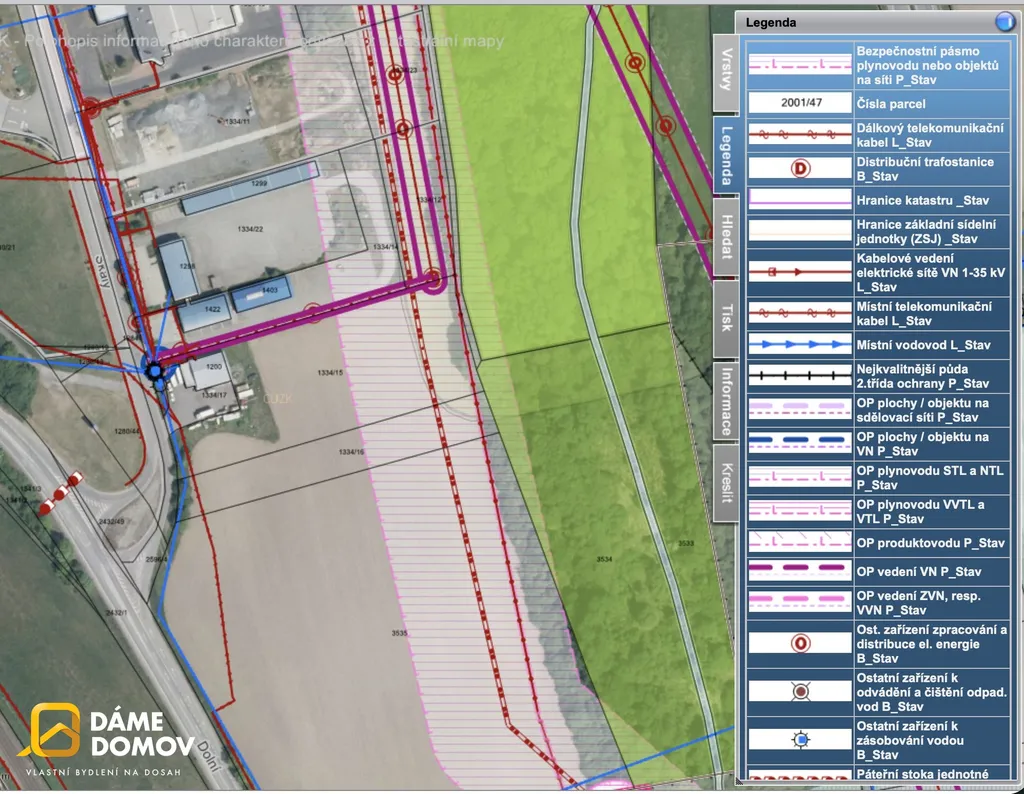Image resolution: width=1024 pixels, height=794 pixels.
Task: Click the water supply facility legend symbol
Action: pos(799,740)
